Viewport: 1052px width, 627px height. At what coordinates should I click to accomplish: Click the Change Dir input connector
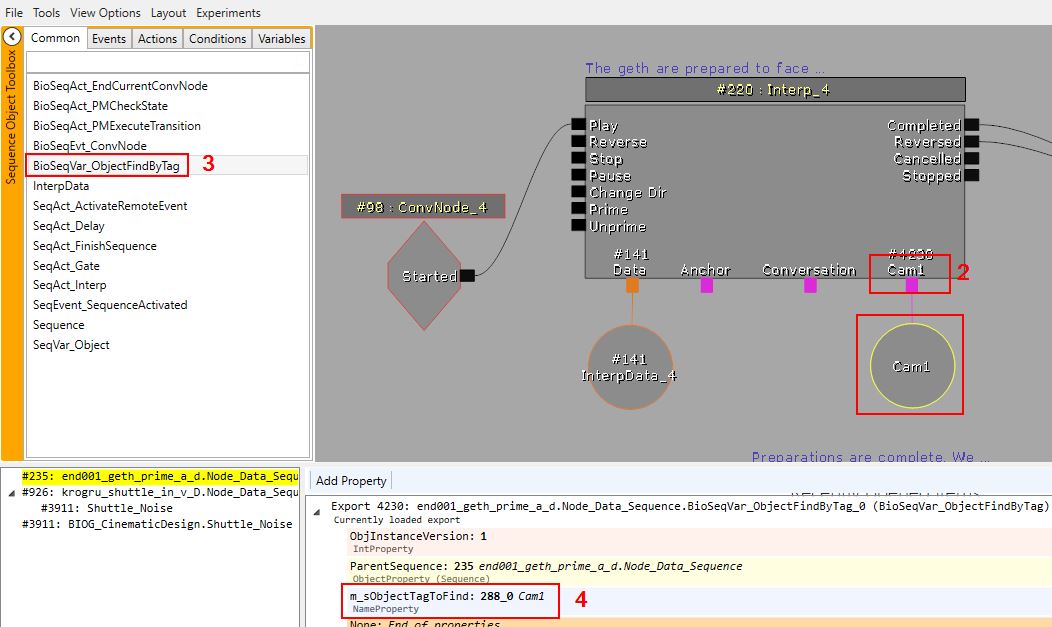pyautogui.click(x=578, y=192)
